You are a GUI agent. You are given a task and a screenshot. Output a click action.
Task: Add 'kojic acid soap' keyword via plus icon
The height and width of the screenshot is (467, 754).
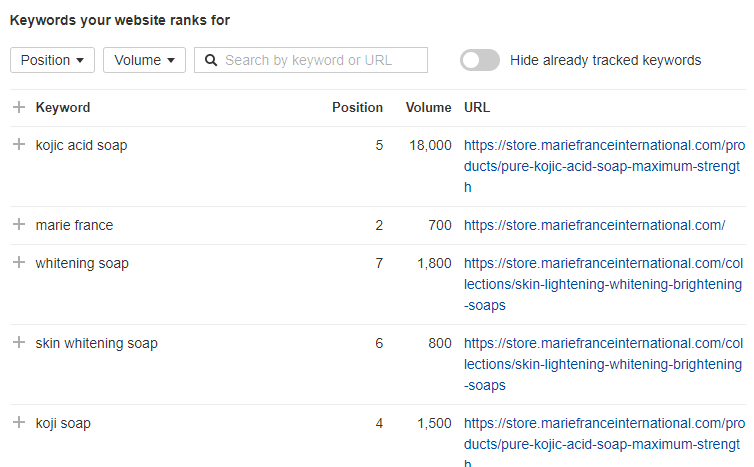click(x=18, y=145)
